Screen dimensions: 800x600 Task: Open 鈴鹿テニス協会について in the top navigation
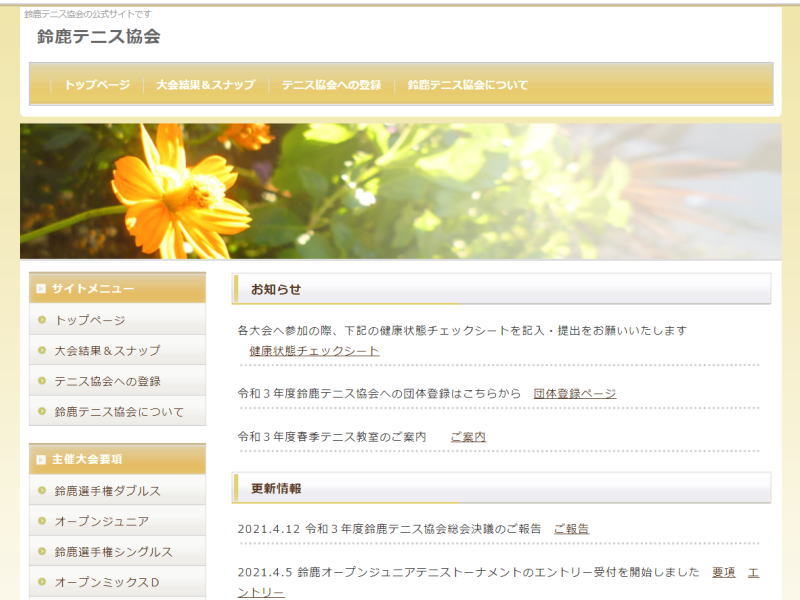[467, 85]
